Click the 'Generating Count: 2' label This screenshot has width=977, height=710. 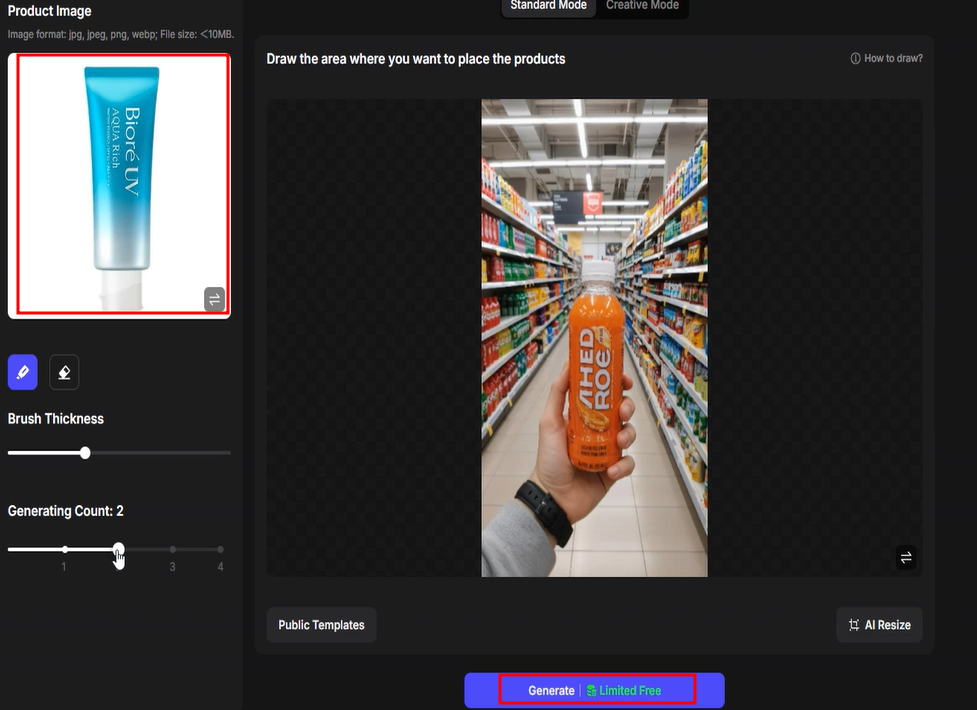coord(65,511)
